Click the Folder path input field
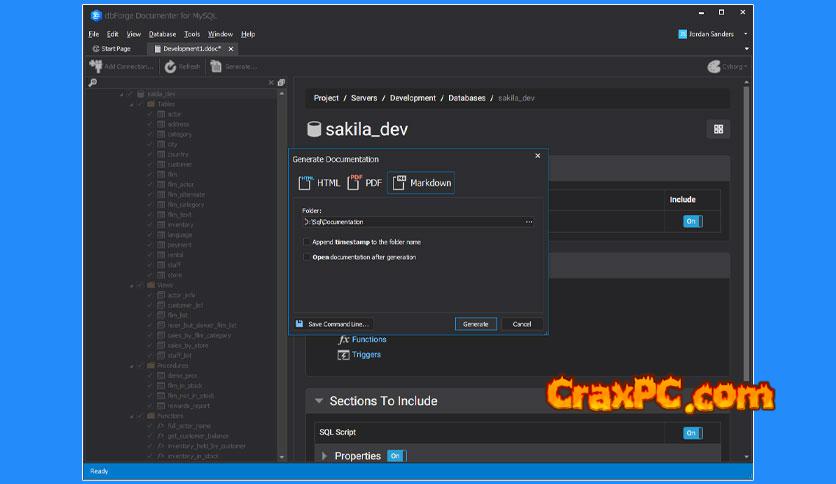 [x=412, y=222]
